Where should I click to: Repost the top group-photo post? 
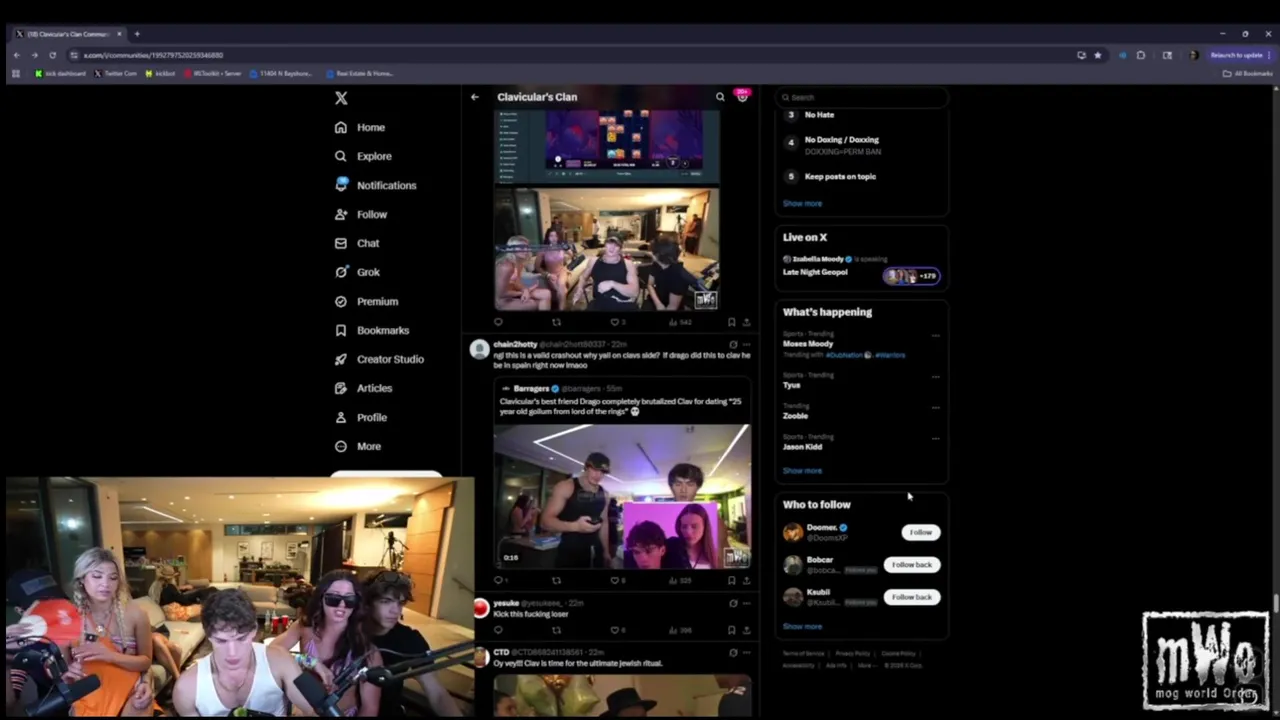(557, 322)
